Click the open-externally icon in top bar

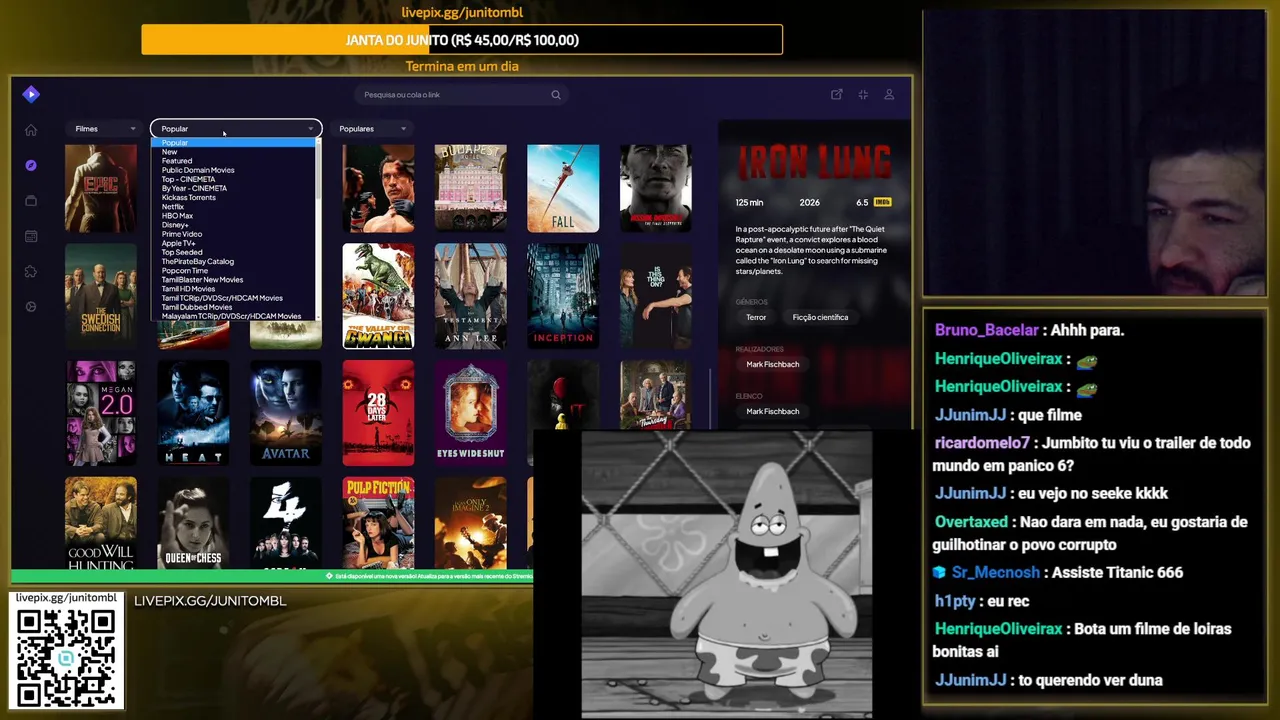click(837, 95)
